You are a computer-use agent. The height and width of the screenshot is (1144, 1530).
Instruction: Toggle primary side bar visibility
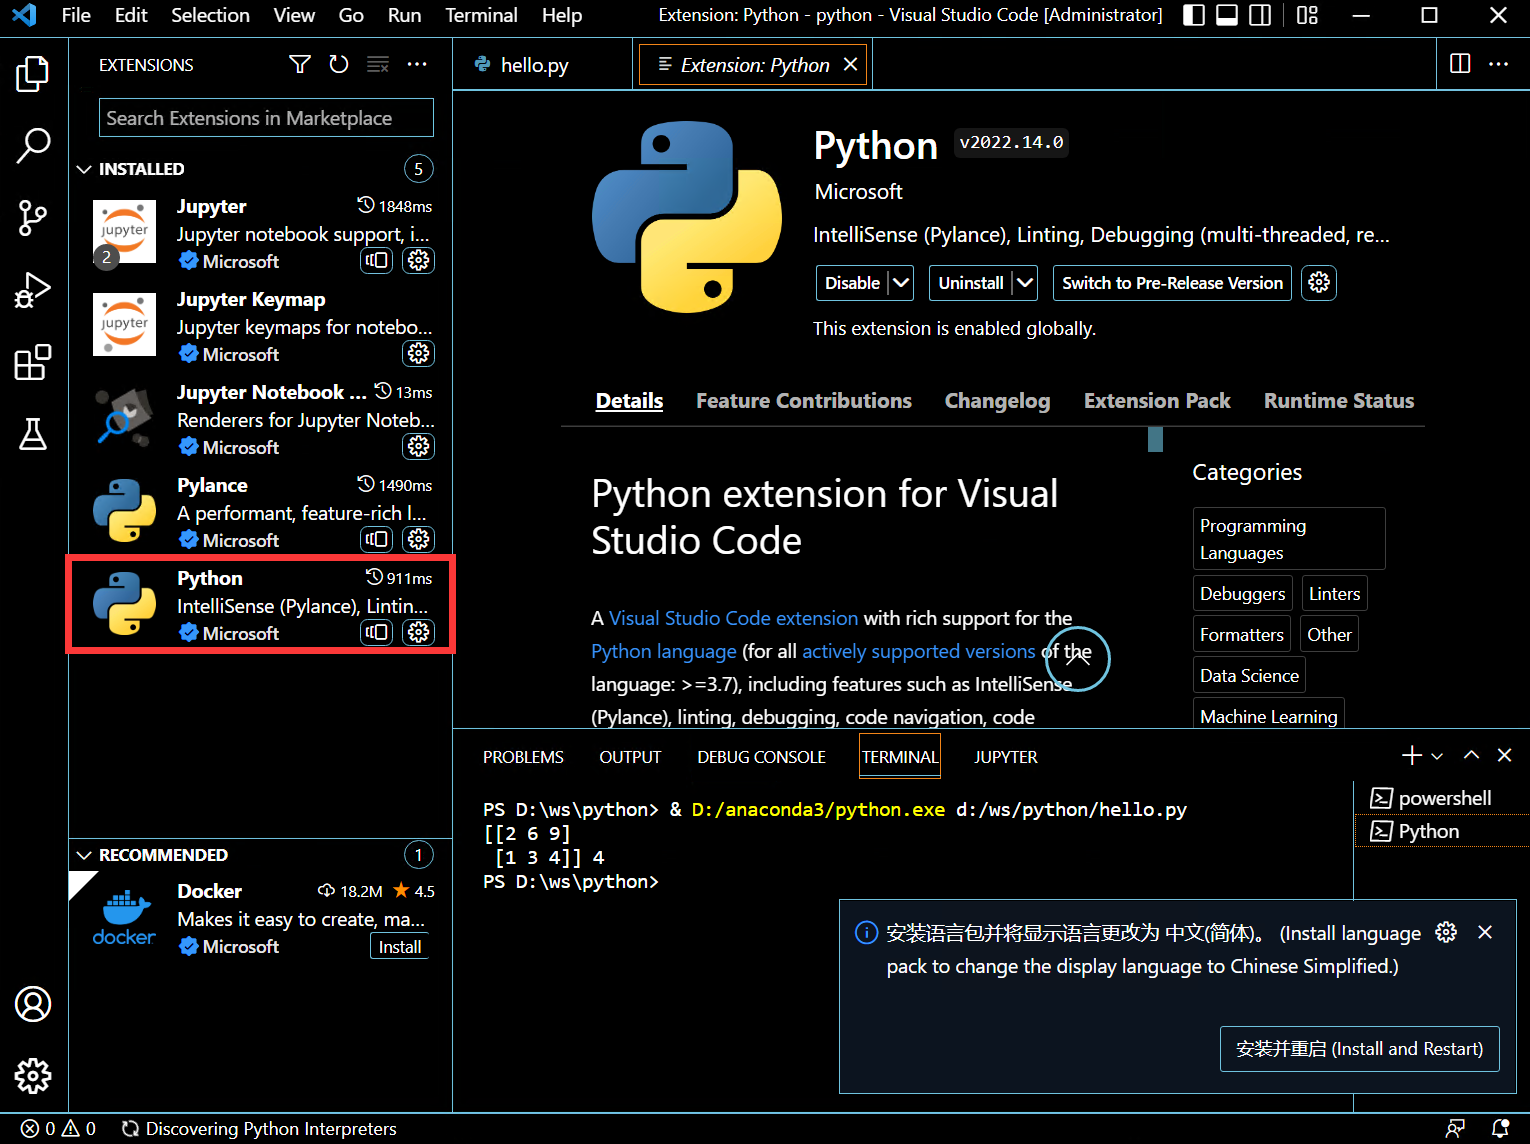[x=1194, y=15]
